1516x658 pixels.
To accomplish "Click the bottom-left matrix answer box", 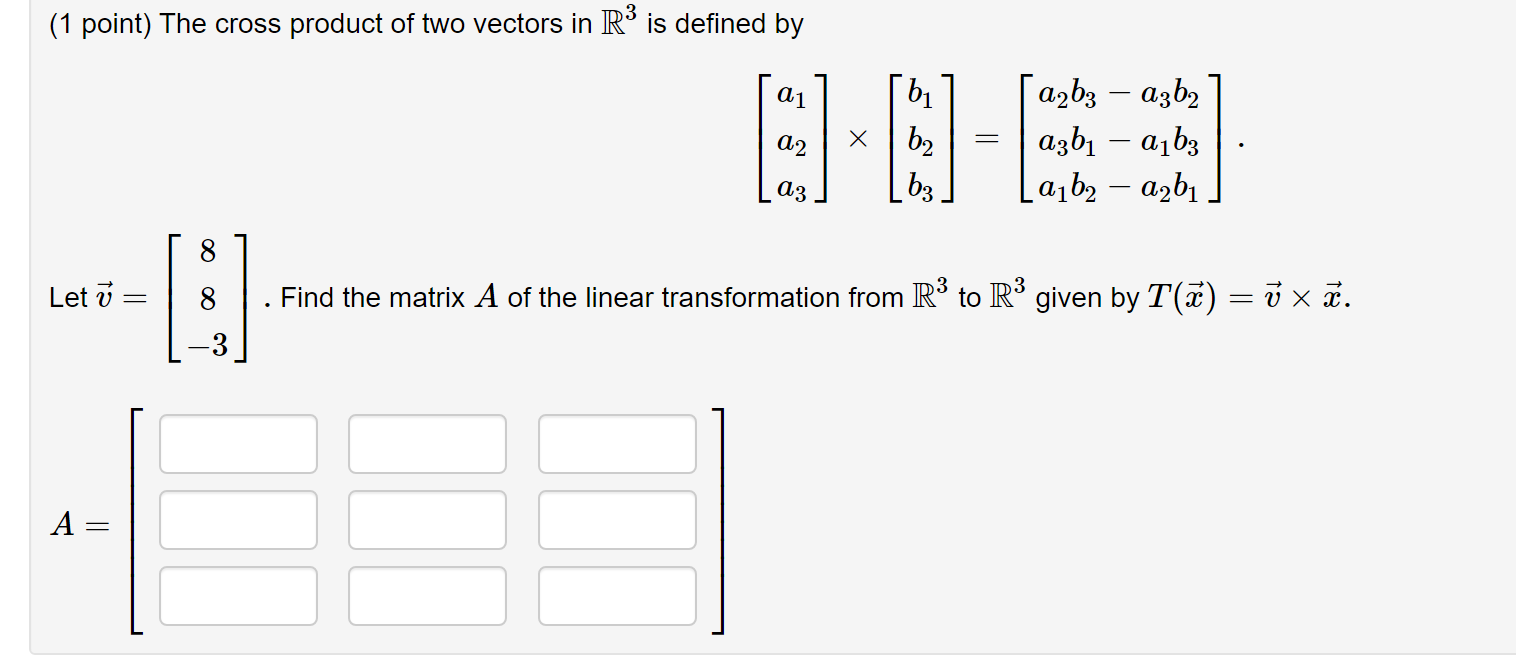I will [237, 595].
